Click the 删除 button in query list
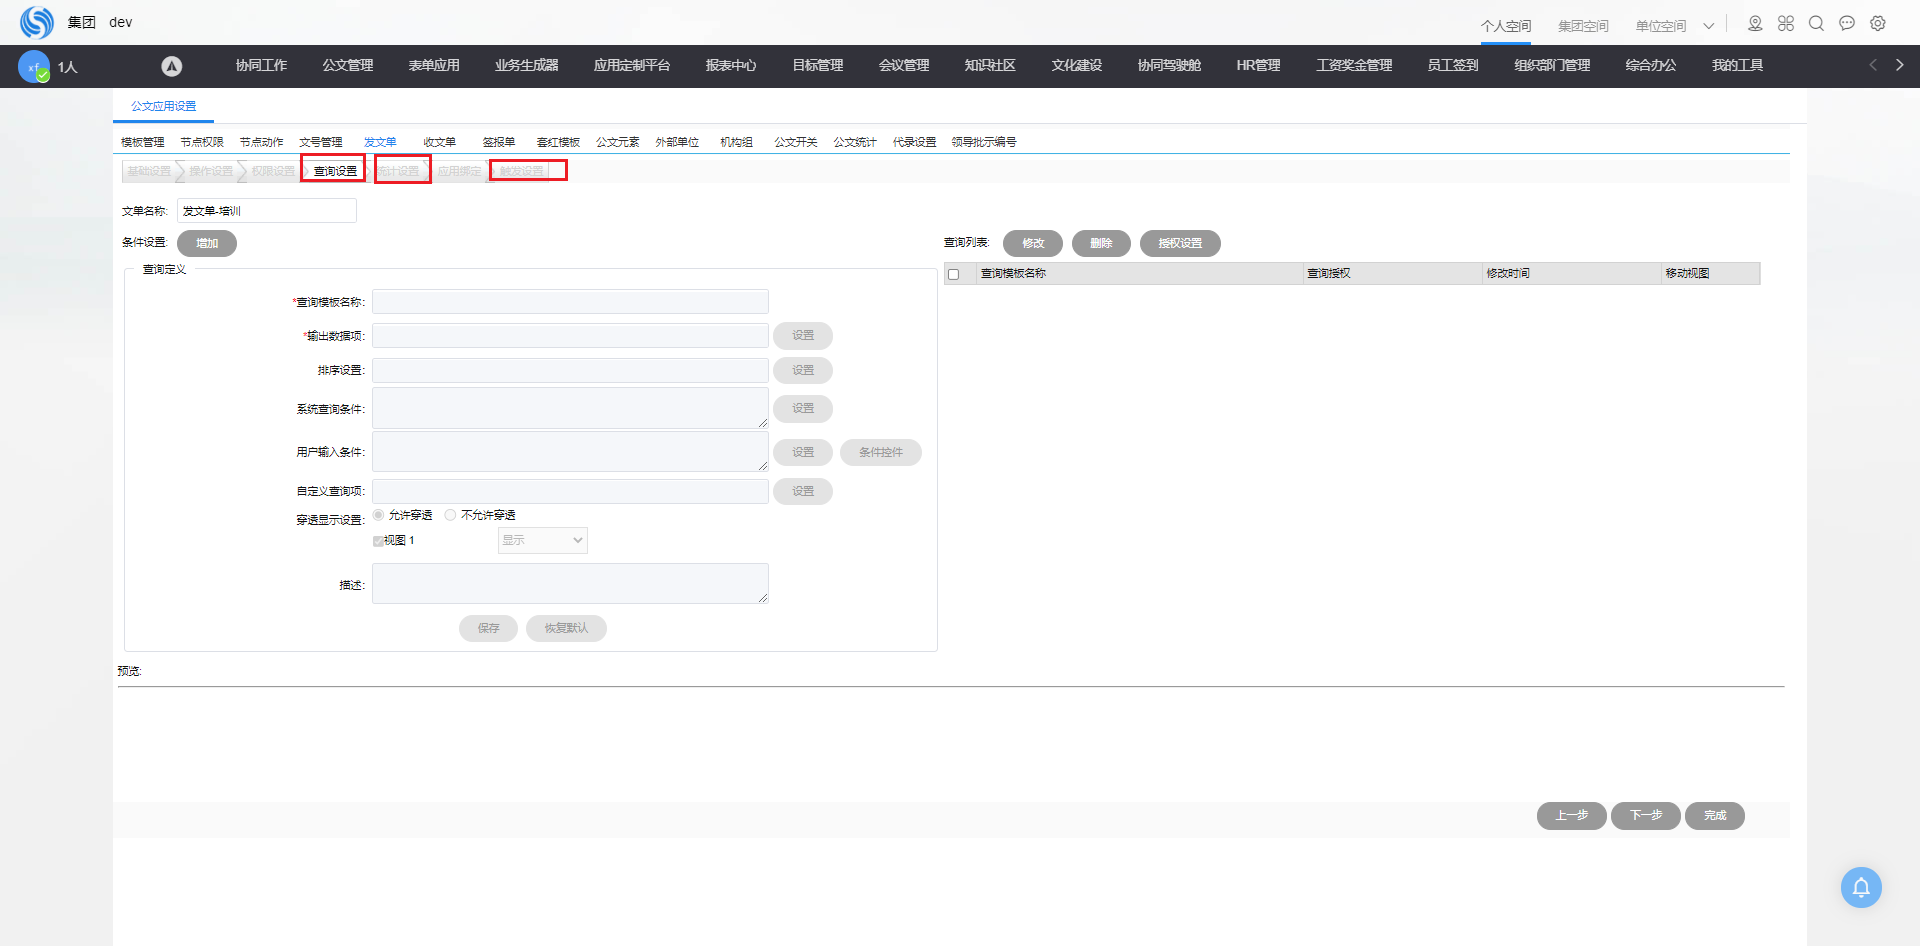1920x946 pixels. click(x=1101, y=243)
